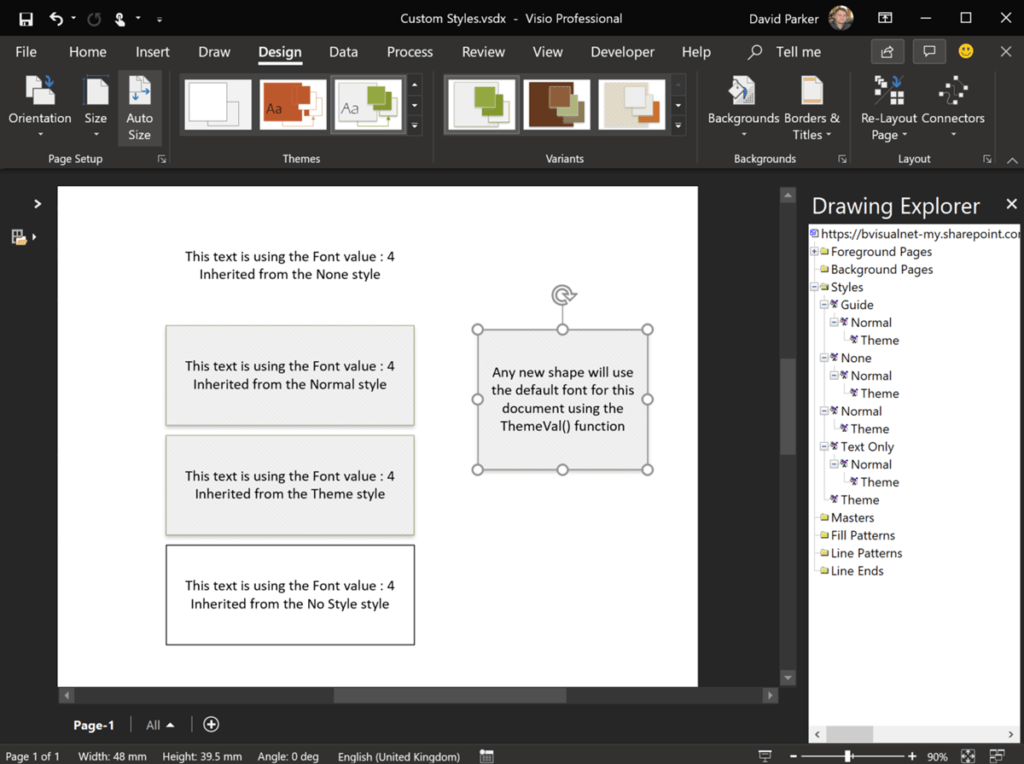Add a new page with the plus button
1024x764 pixels.
pos(211,724)
